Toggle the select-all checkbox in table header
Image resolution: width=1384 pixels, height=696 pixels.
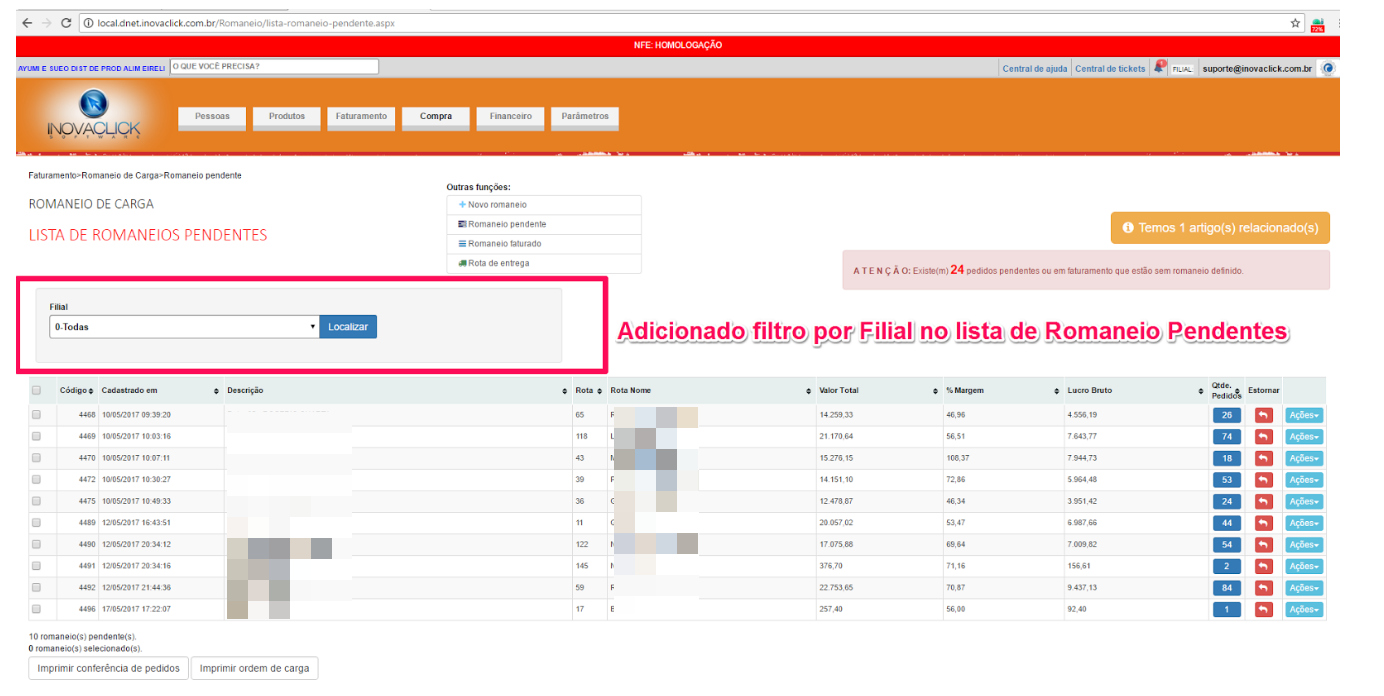tap(37, 390)
